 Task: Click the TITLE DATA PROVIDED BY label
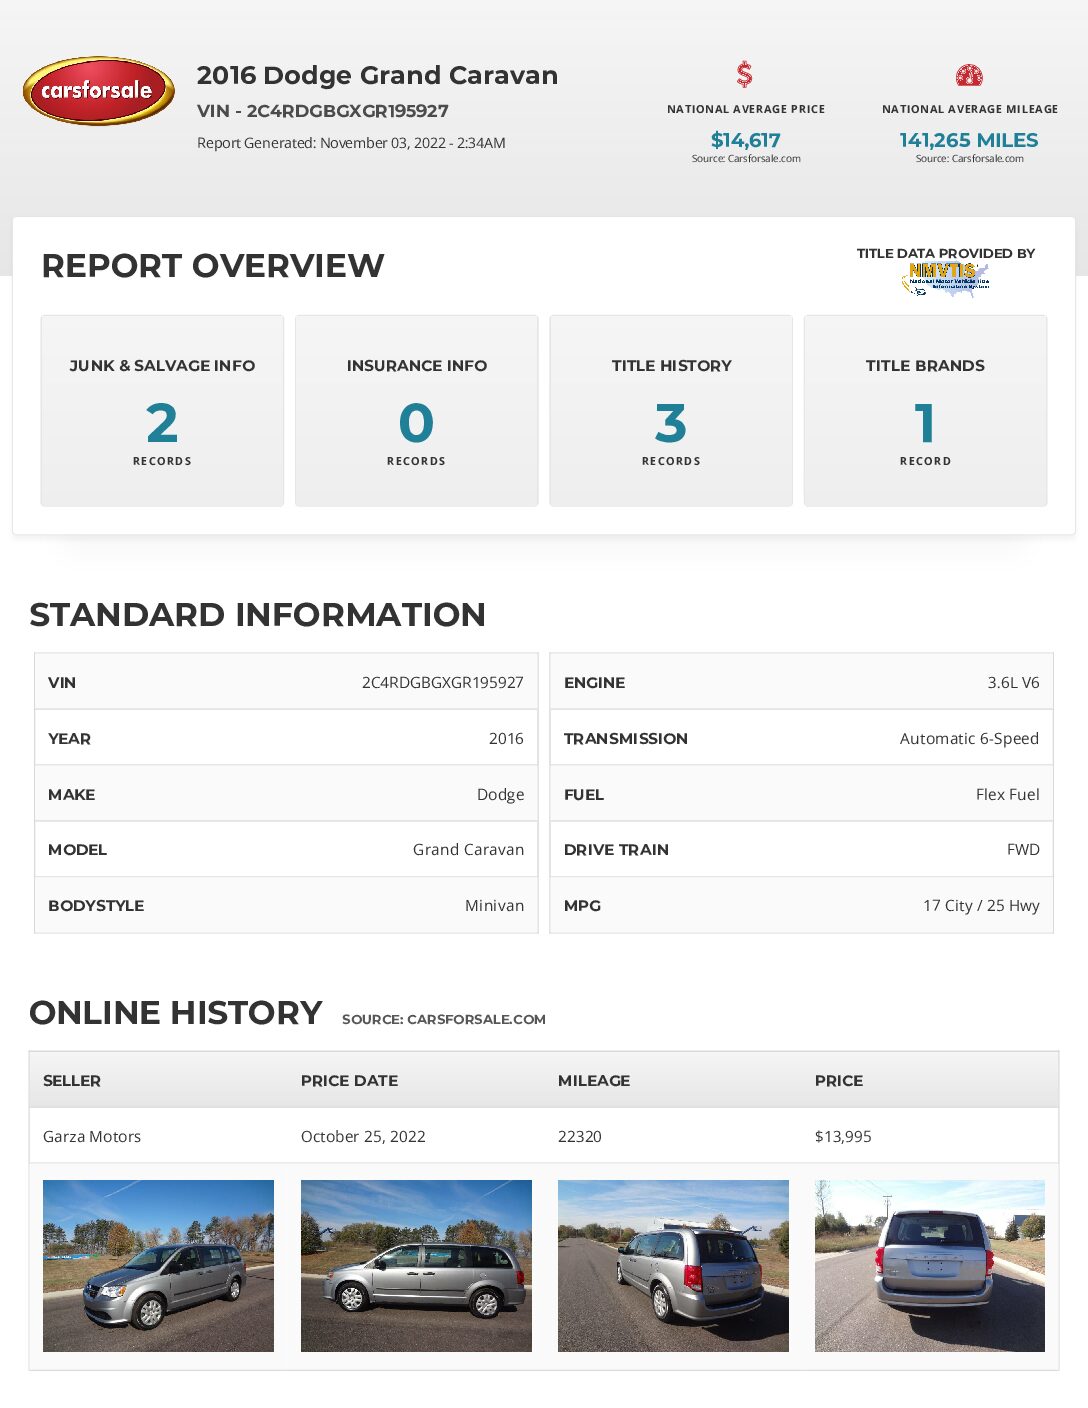click(946, 253)
